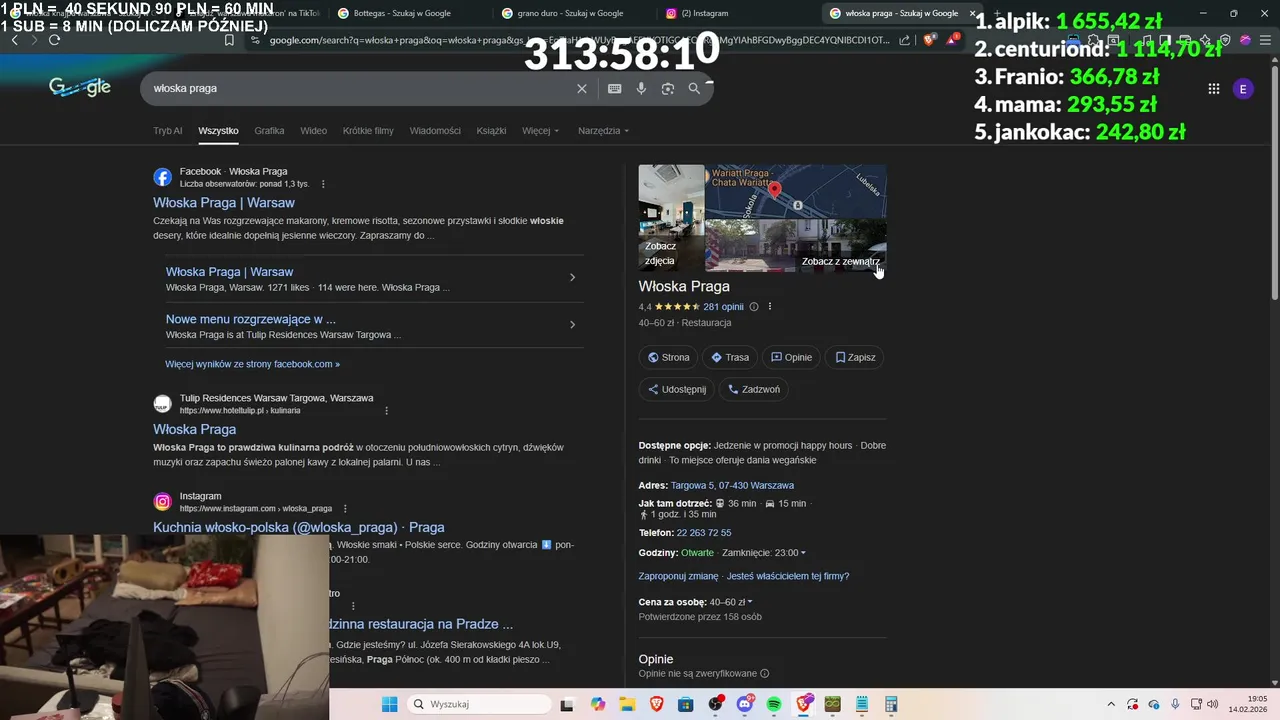
Task: Save the place with the Zapisz button
Action: pos(856,357)
